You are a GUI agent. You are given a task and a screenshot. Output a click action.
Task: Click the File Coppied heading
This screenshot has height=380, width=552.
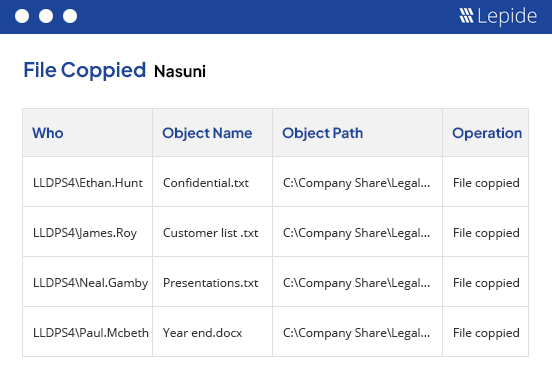(x=84, y=70)
